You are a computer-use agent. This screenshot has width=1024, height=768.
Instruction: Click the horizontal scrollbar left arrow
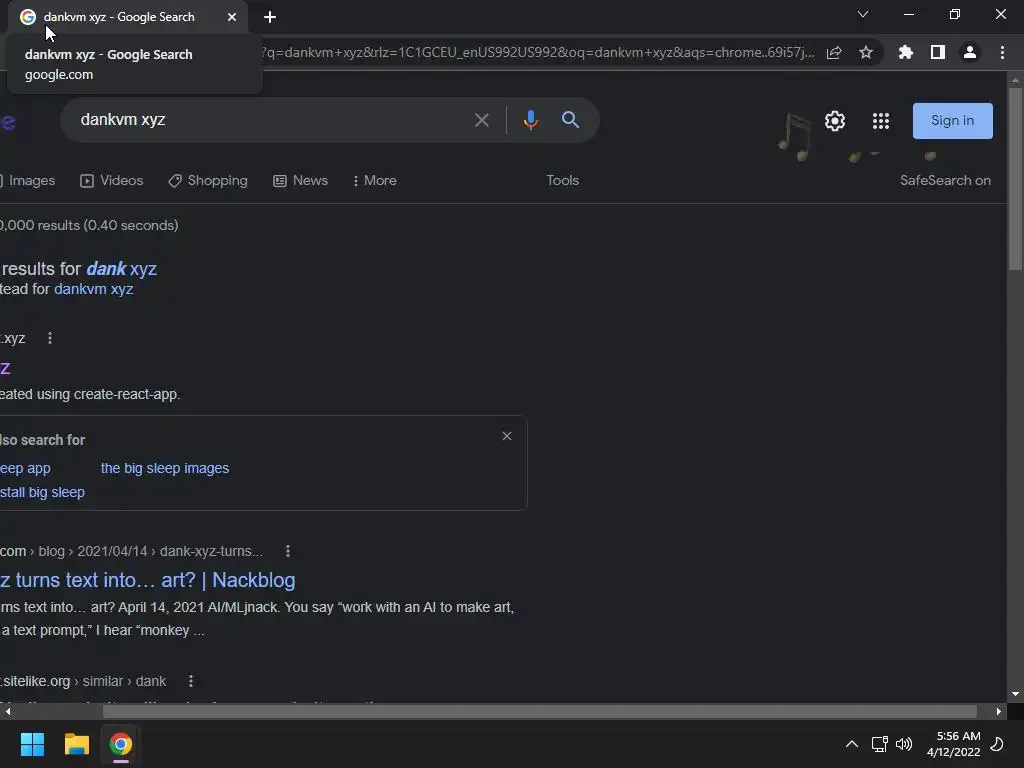8,711
